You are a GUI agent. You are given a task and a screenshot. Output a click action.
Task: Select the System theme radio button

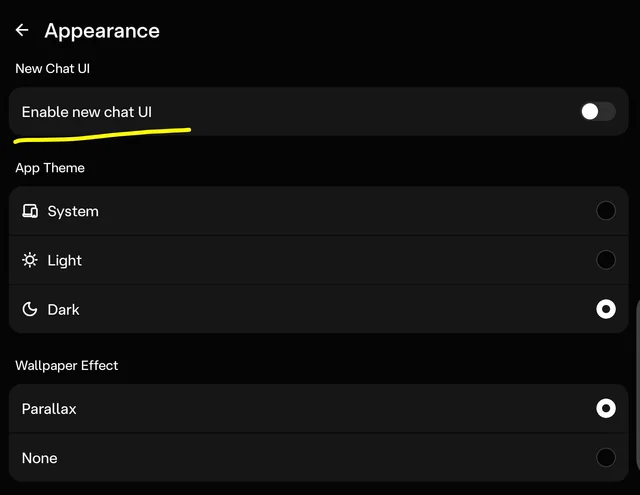pos(605,211)
